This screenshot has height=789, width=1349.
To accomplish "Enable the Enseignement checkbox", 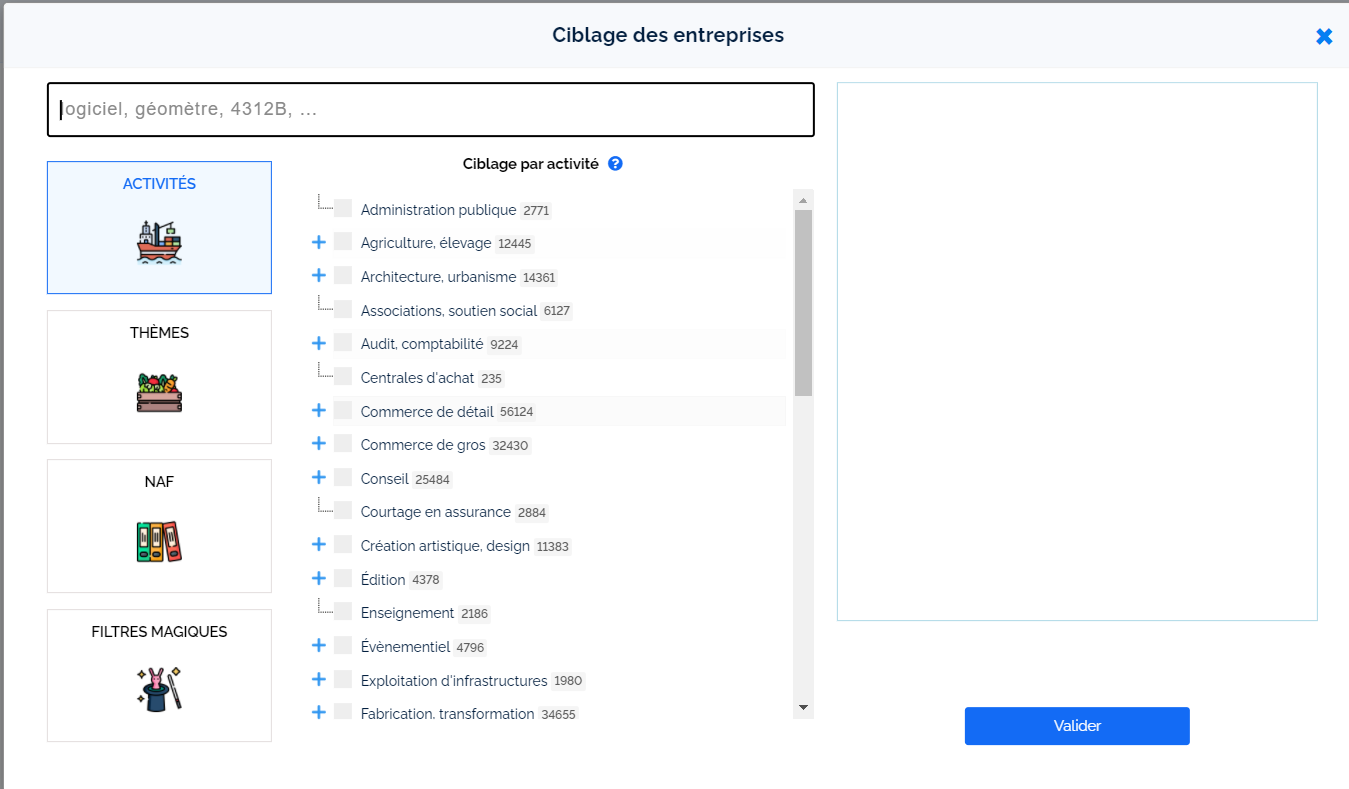I will [343, 611].
